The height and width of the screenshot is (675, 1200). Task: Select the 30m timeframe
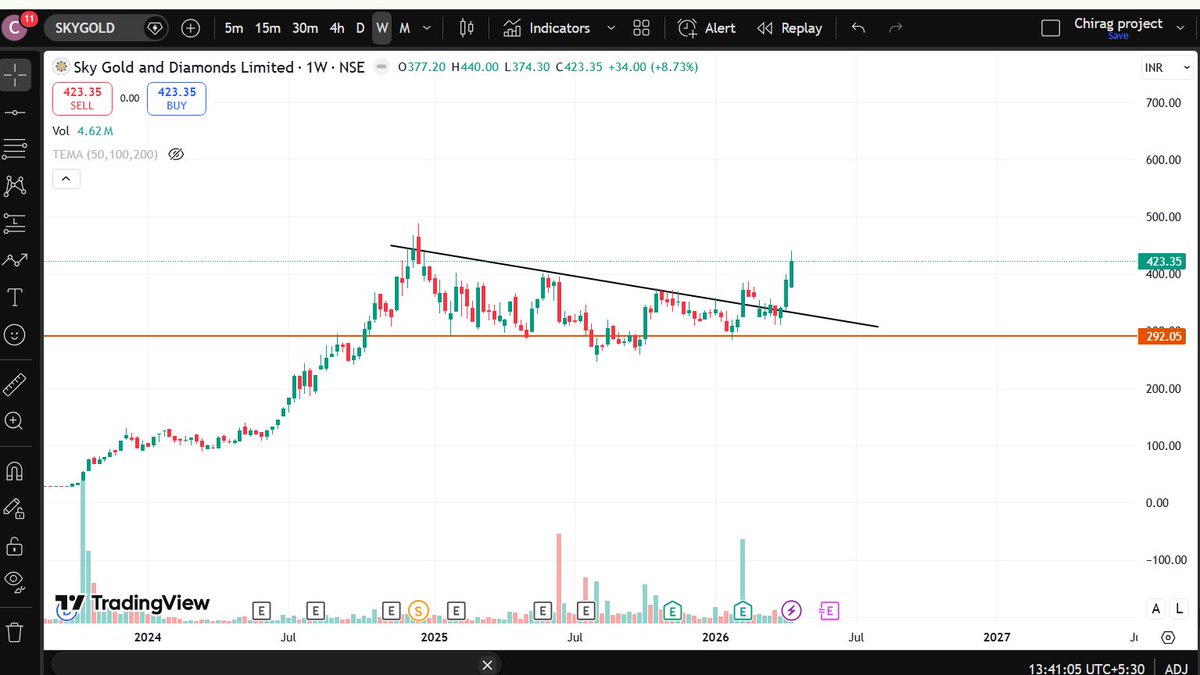[305, 28]
